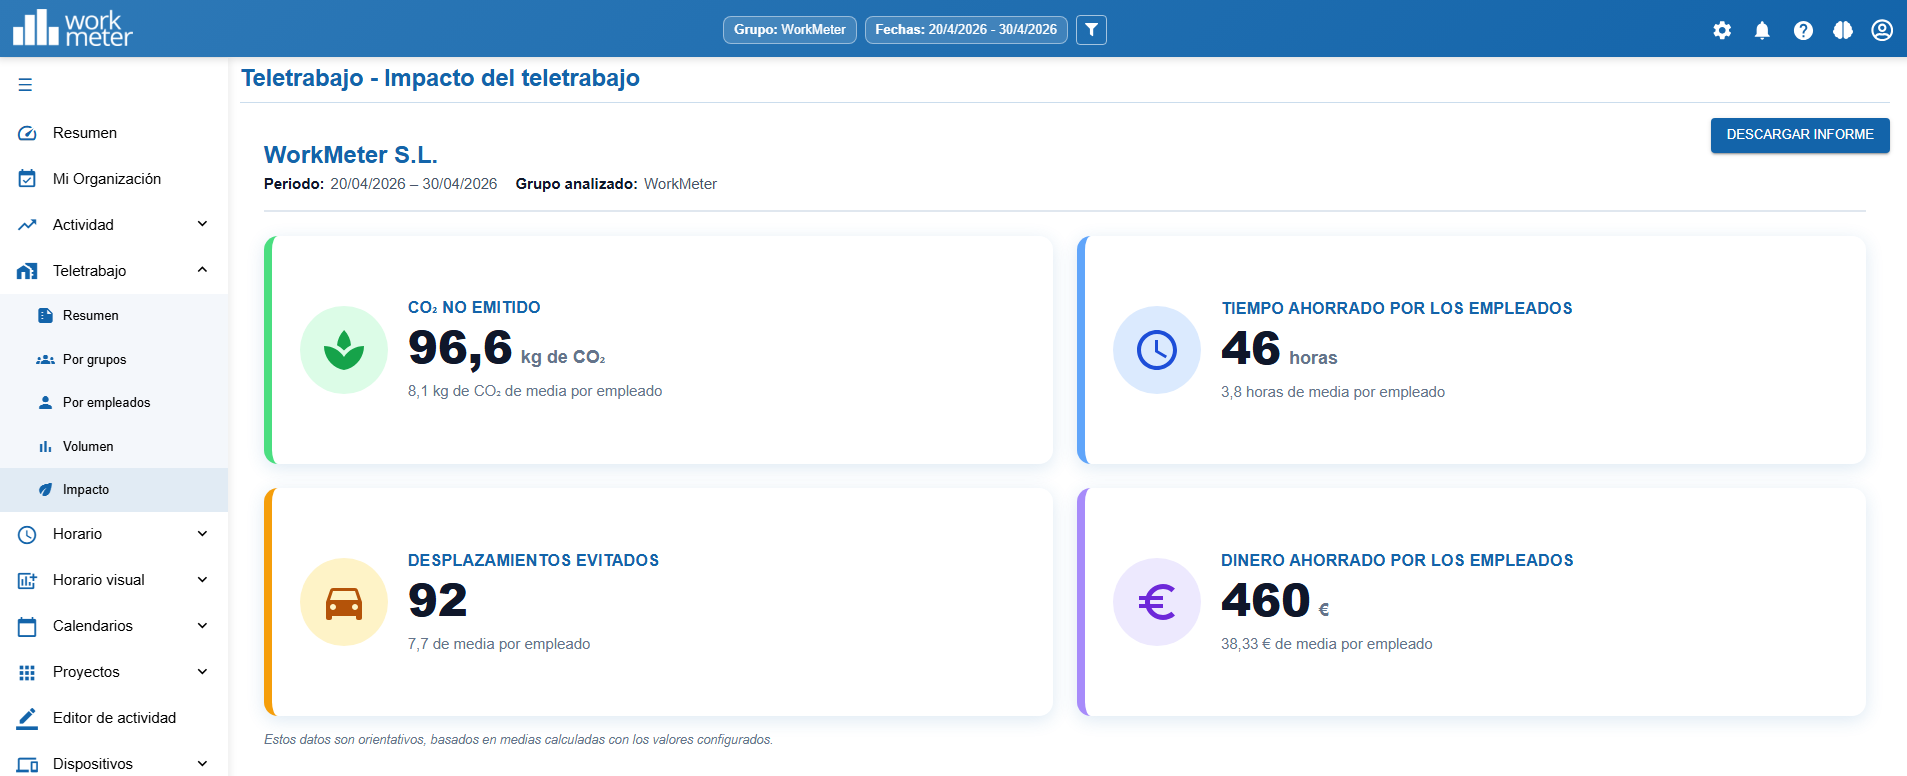
Task: Click the DESPLAZAMIENTOS EVITADOS card title
Action: pyautogui.click(x=533, y=561)
